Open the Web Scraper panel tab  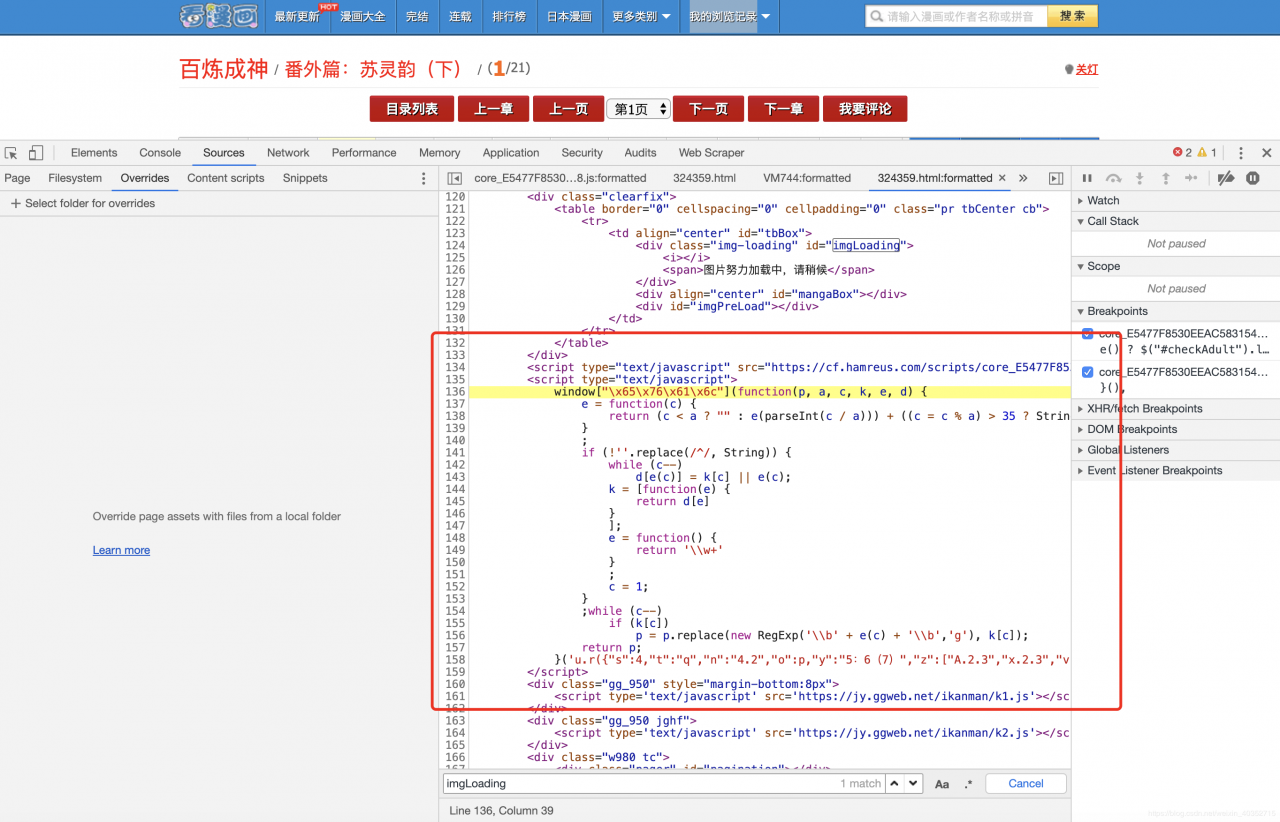(712, 153)
